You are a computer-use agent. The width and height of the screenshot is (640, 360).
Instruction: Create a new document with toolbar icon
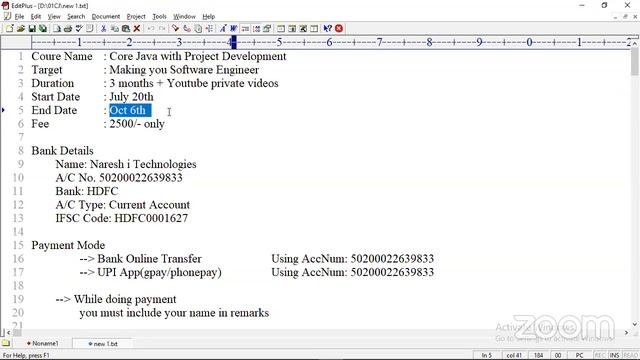coord(9,29)
